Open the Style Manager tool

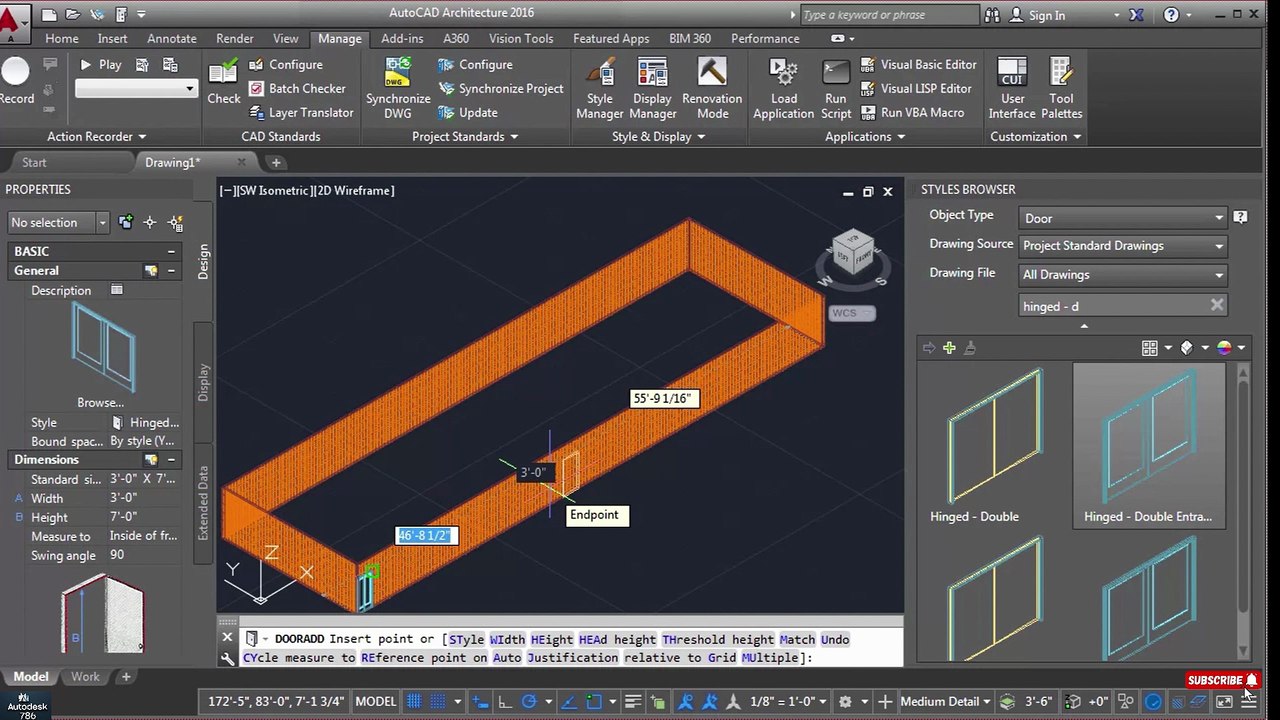[599, 88]
